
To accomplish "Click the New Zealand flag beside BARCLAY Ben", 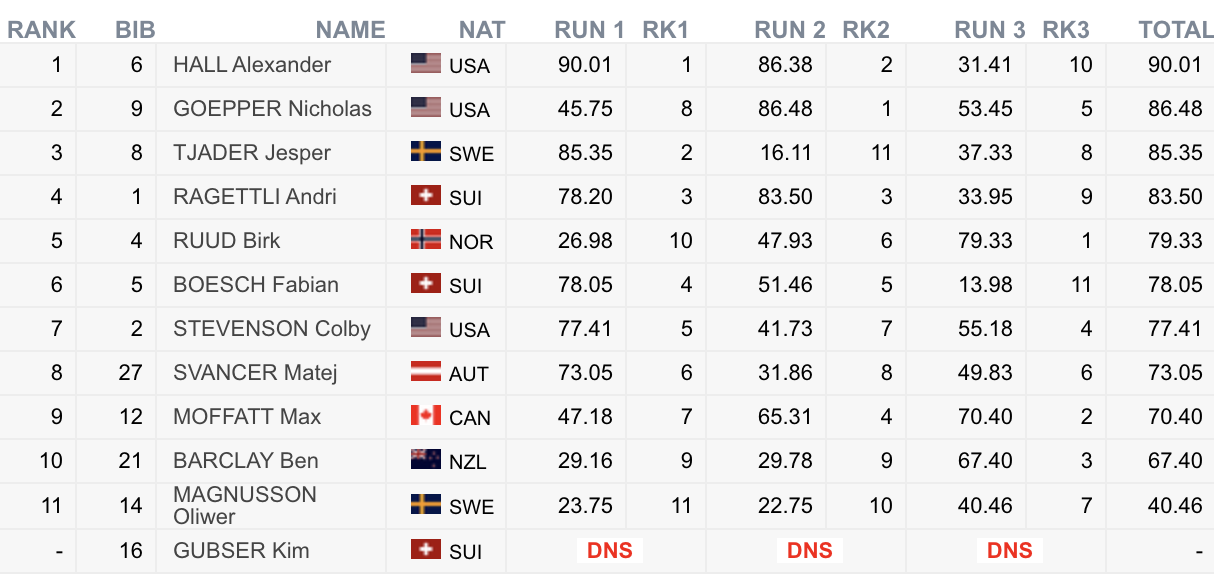I will pyautogui.click(x=426, y=460).
